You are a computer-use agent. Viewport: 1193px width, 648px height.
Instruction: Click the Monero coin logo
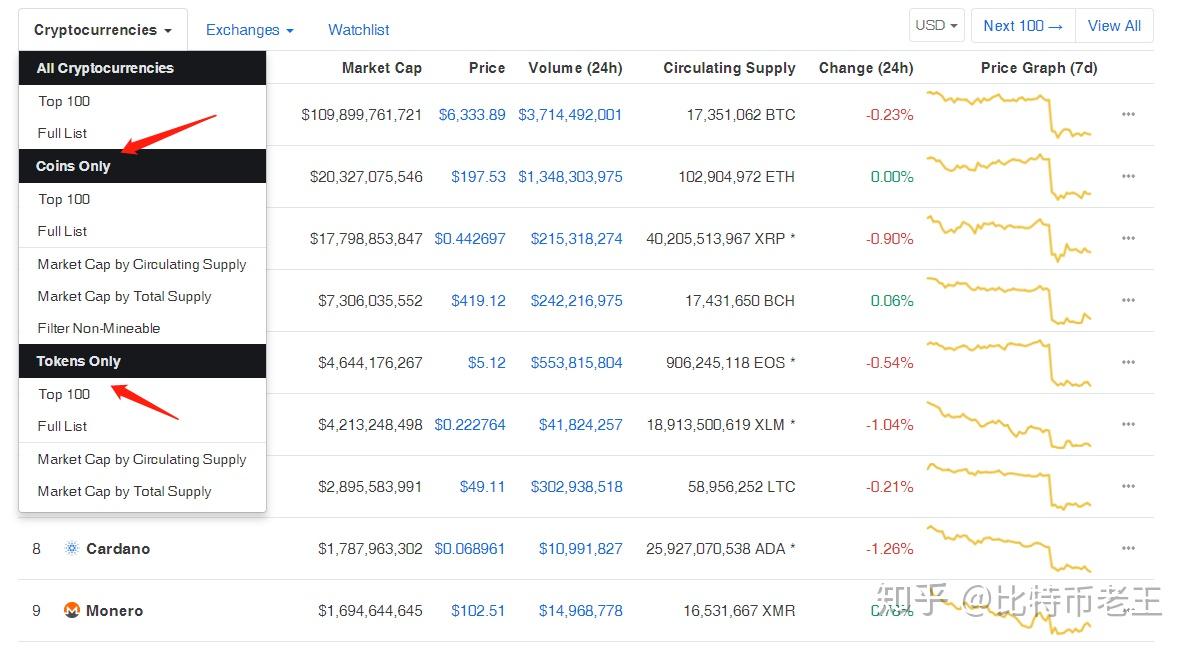click(x=71, y=610)
